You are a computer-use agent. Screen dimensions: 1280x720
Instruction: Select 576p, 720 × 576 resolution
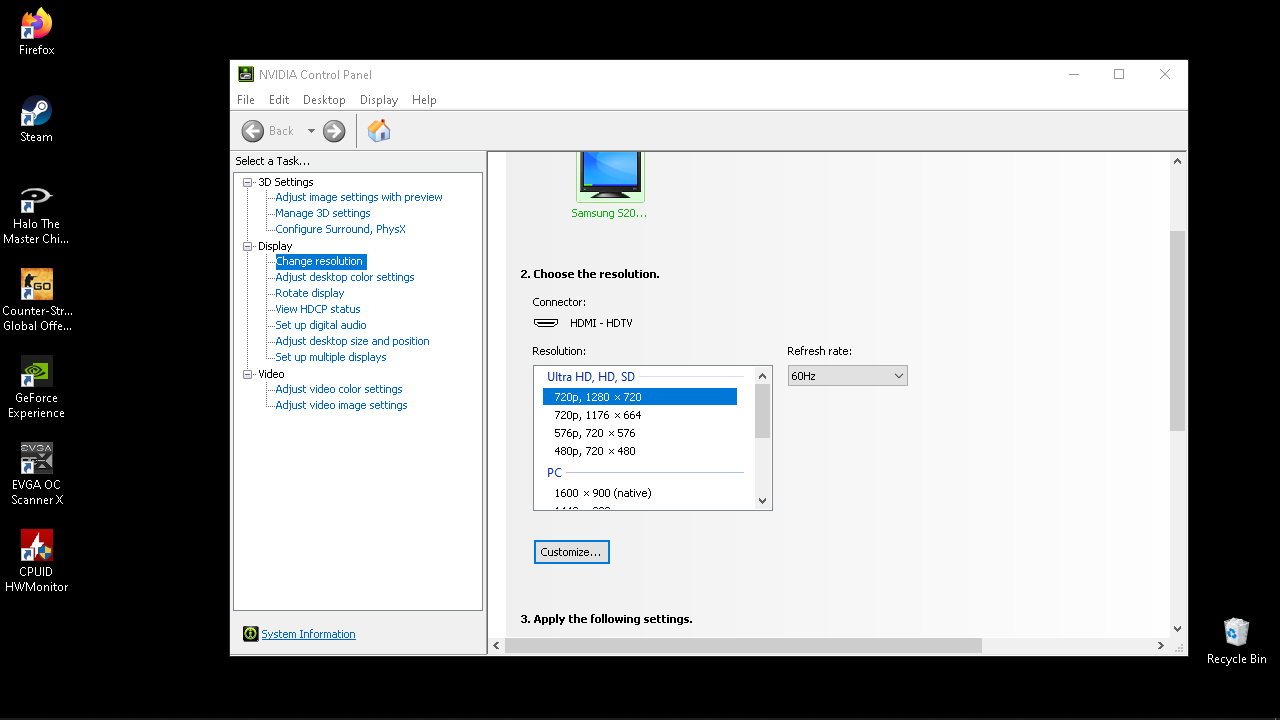640,433
